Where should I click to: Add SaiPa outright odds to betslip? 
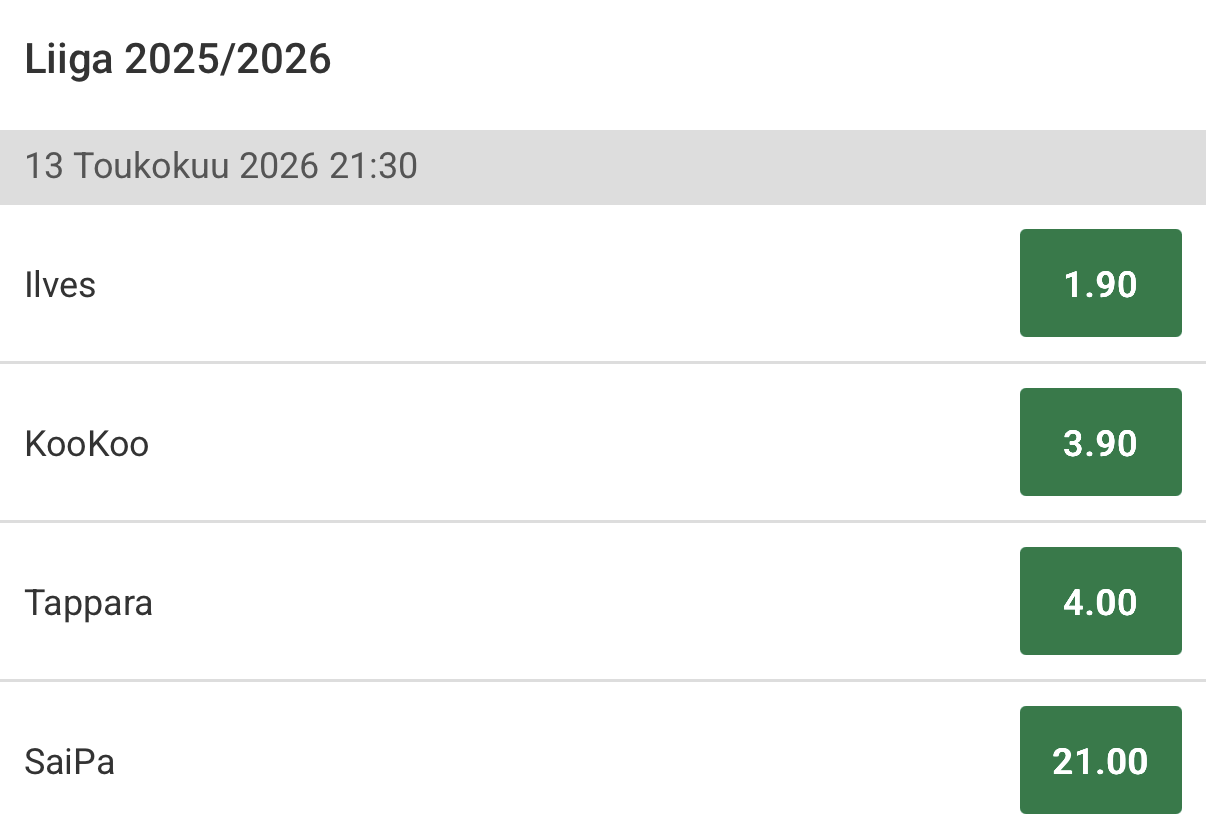pyautogui.click(x=1100, y=760)
